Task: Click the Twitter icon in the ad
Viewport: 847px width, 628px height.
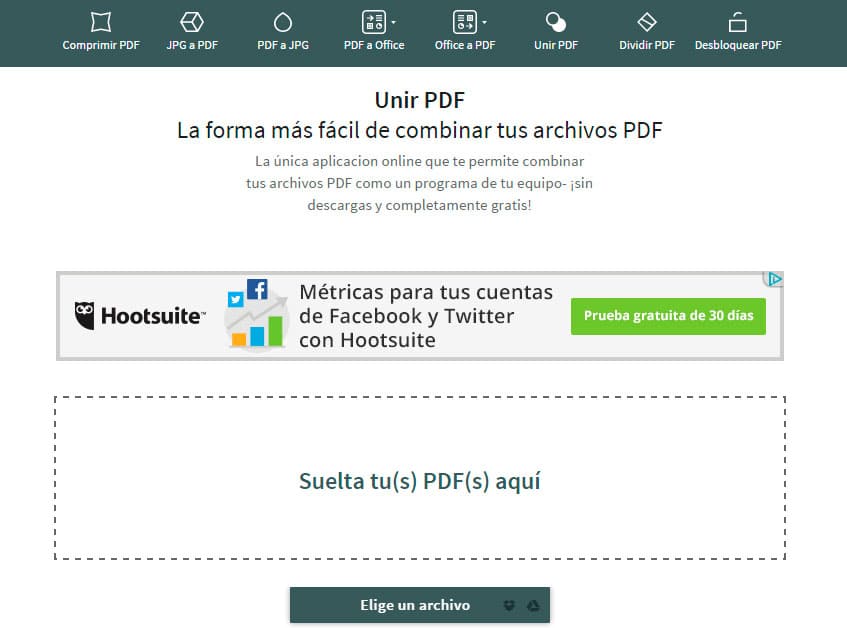Action: (x=236, y=300)
